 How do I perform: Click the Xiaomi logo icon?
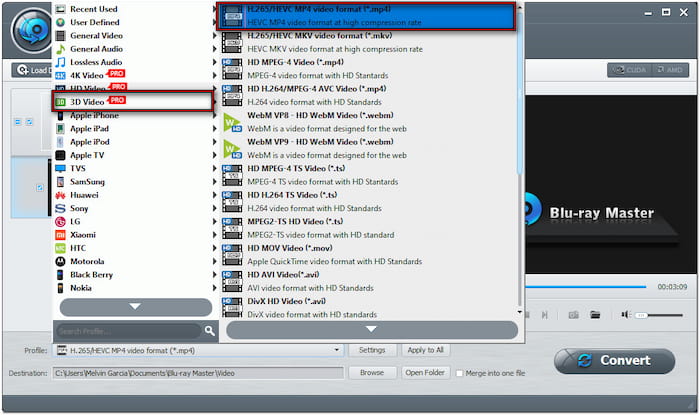tap(60, 235)
